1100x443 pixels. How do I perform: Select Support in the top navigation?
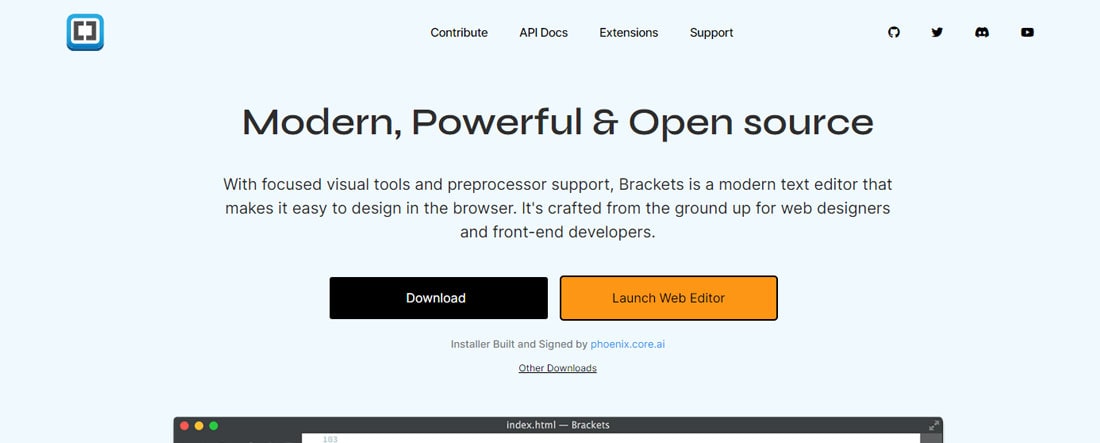(711, 33)
